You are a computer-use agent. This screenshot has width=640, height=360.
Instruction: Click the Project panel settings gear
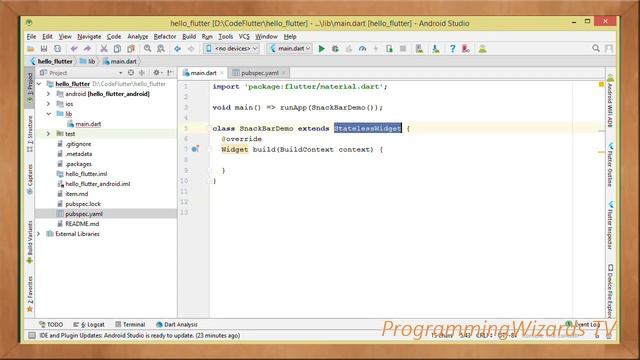click(156, 73)
